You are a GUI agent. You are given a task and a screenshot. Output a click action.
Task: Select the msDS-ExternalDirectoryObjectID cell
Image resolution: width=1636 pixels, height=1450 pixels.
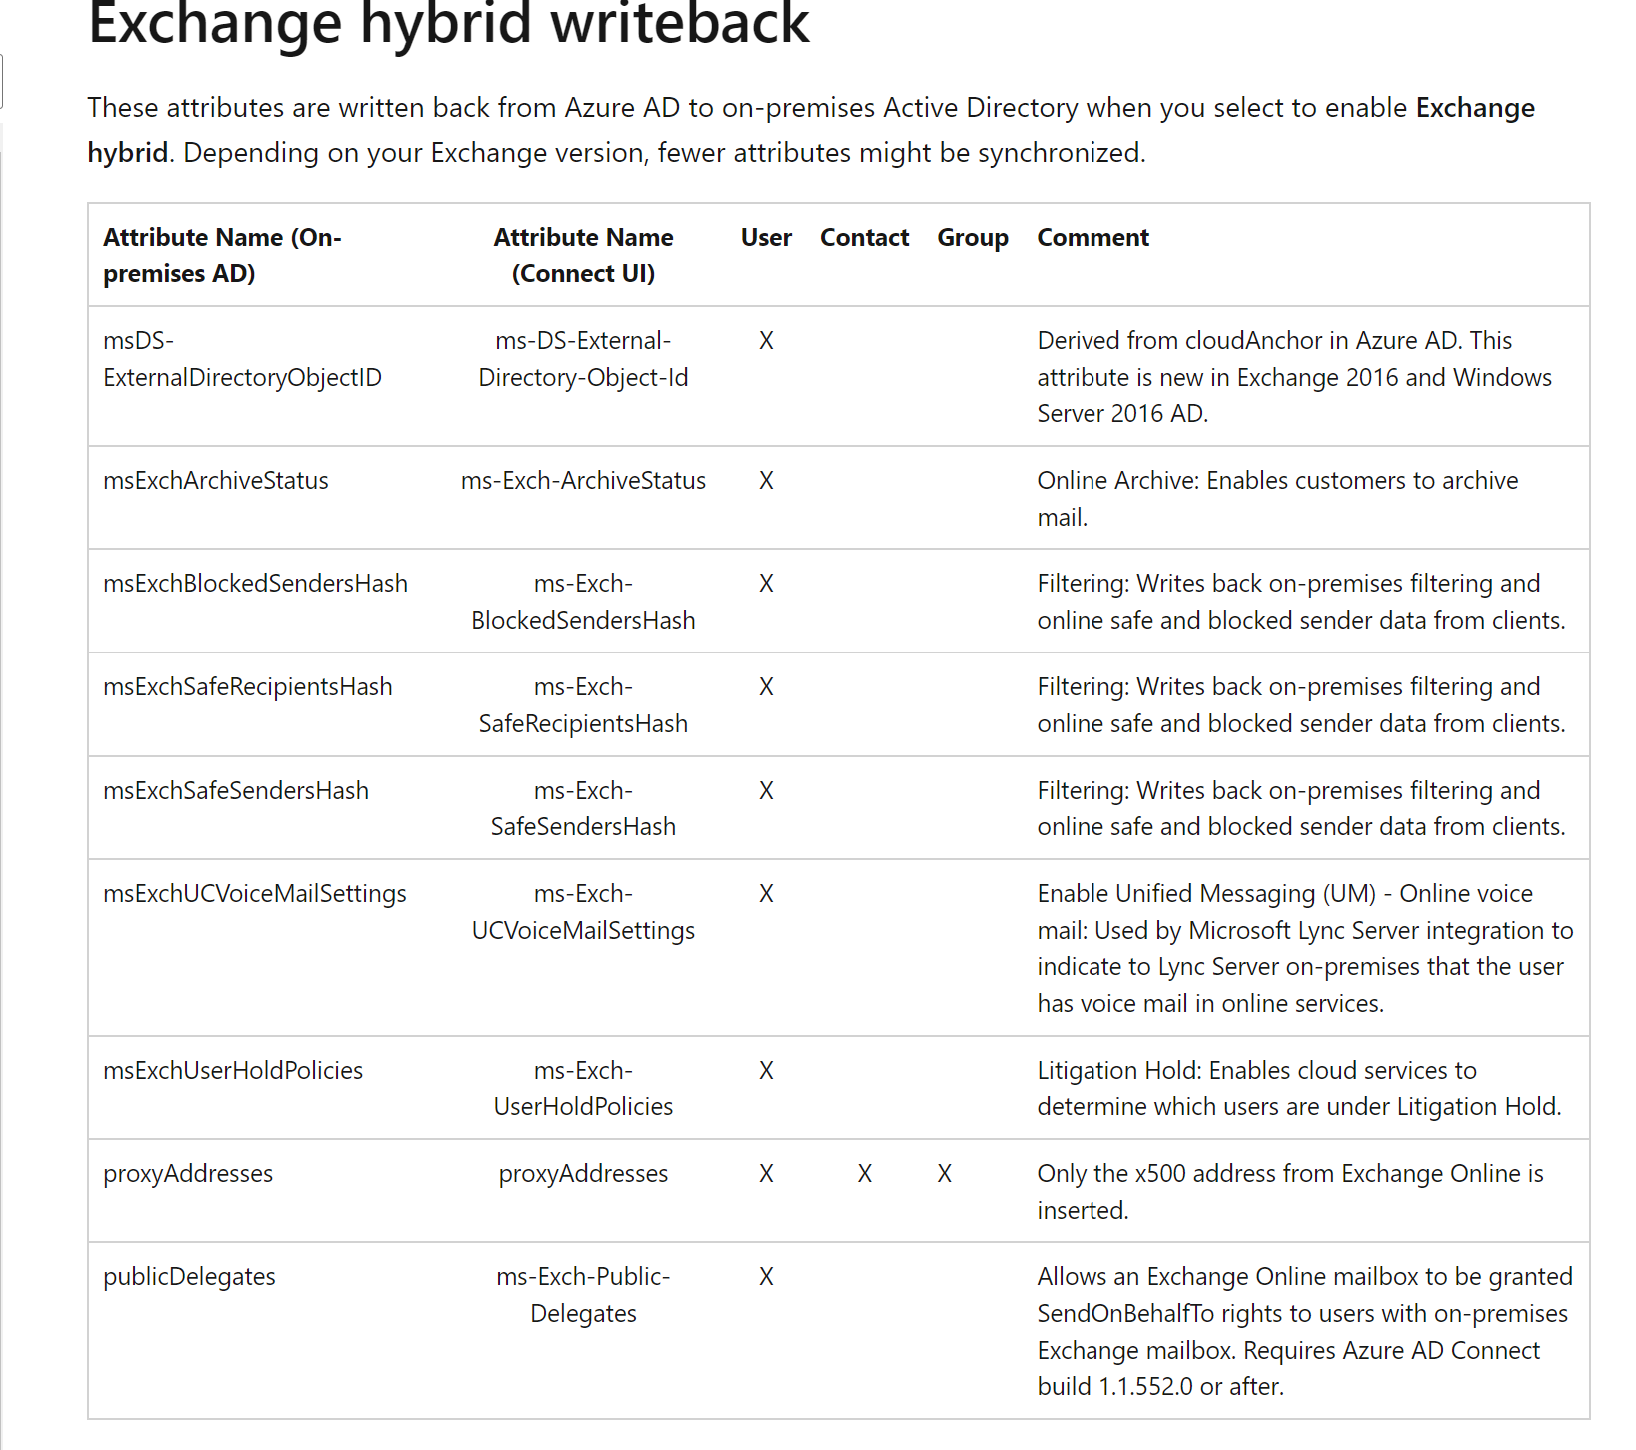click(x=242, y=359)
